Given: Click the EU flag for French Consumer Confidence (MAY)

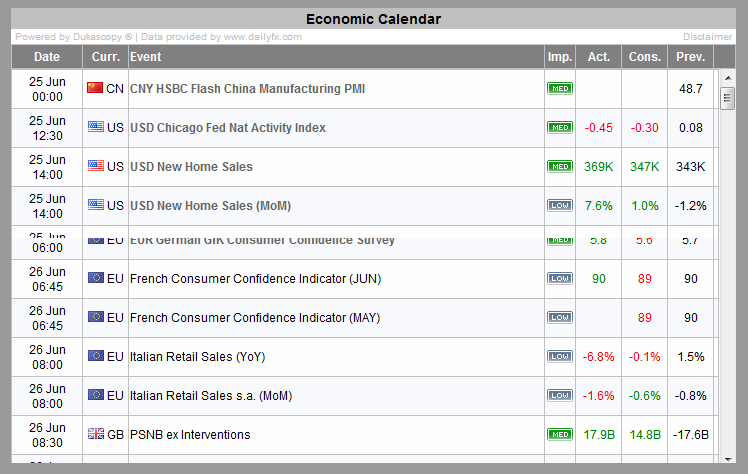Looking at the screenshot, I should coord(95,317).
